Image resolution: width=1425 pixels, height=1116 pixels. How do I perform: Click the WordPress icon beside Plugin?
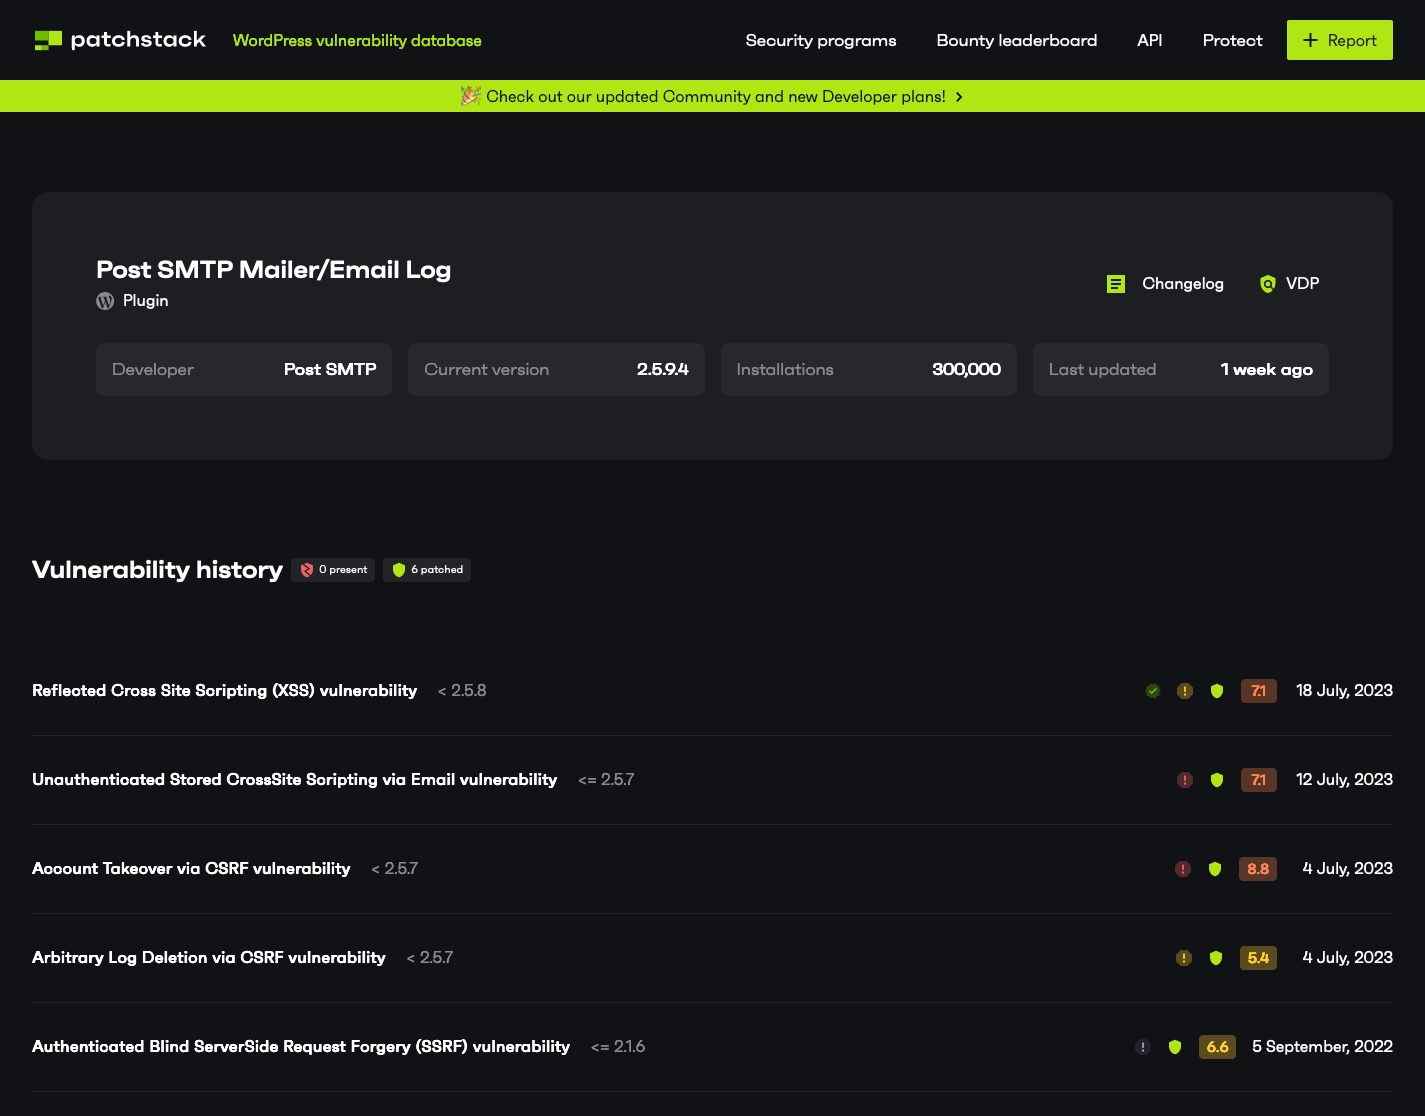[105, 301]
